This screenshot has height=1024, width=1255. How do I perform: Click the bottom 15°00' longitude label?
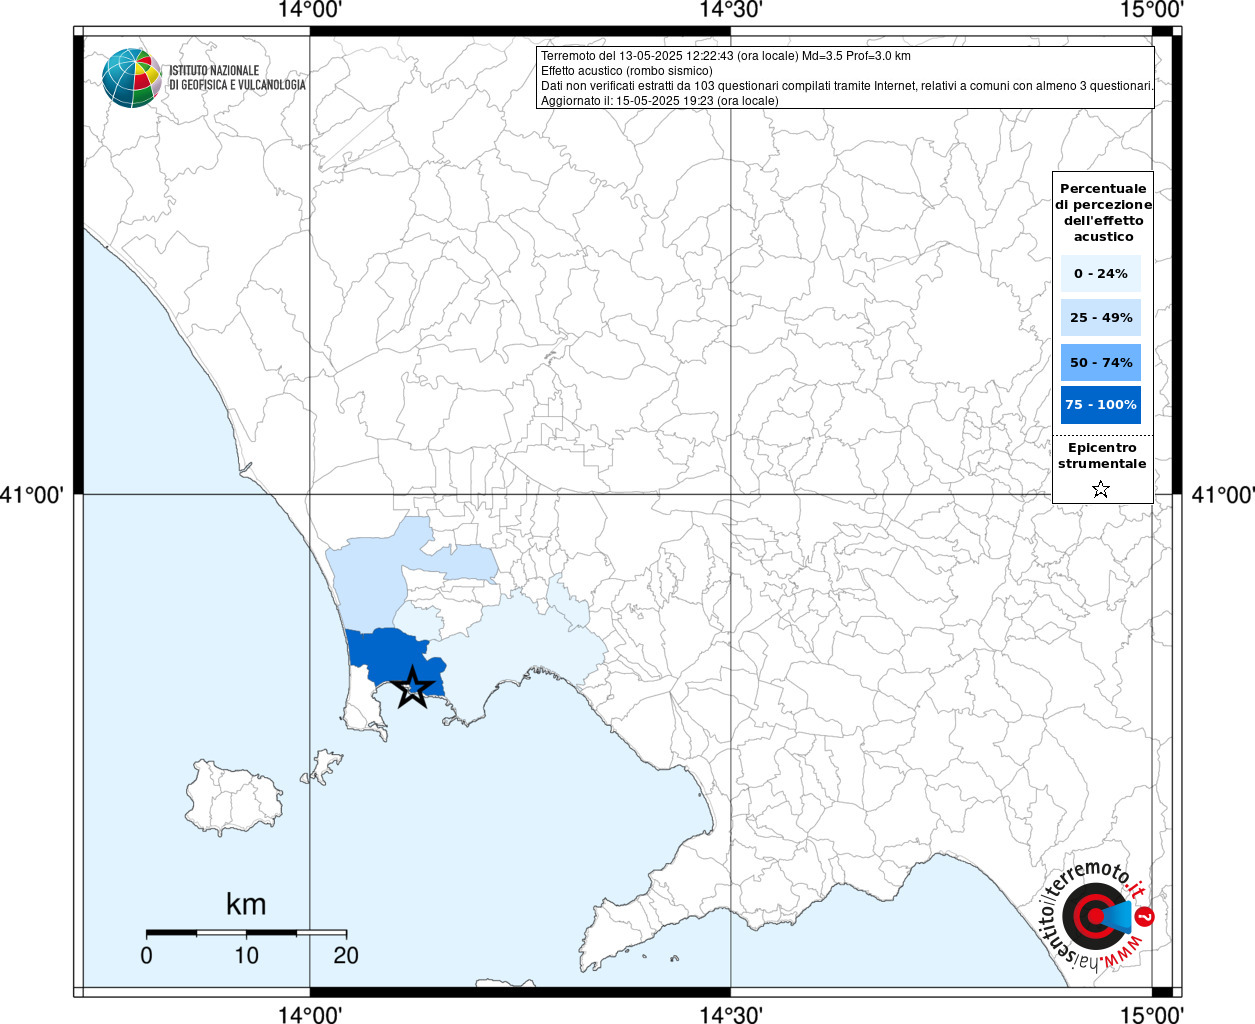point(1152,1014)
